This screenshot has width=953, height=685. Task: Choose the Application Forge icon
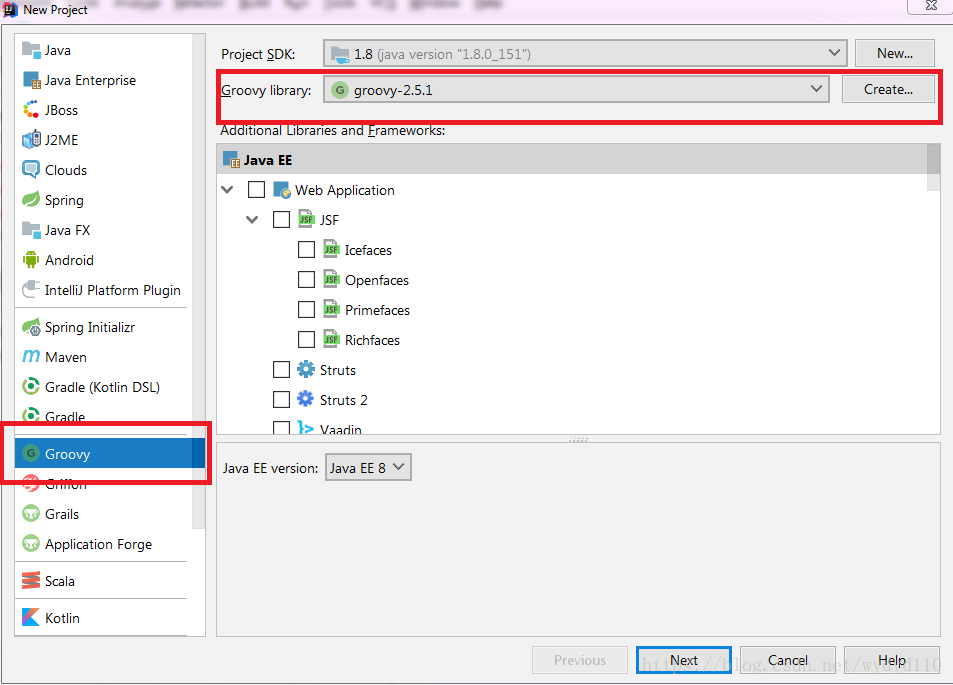tap(31, 544)
